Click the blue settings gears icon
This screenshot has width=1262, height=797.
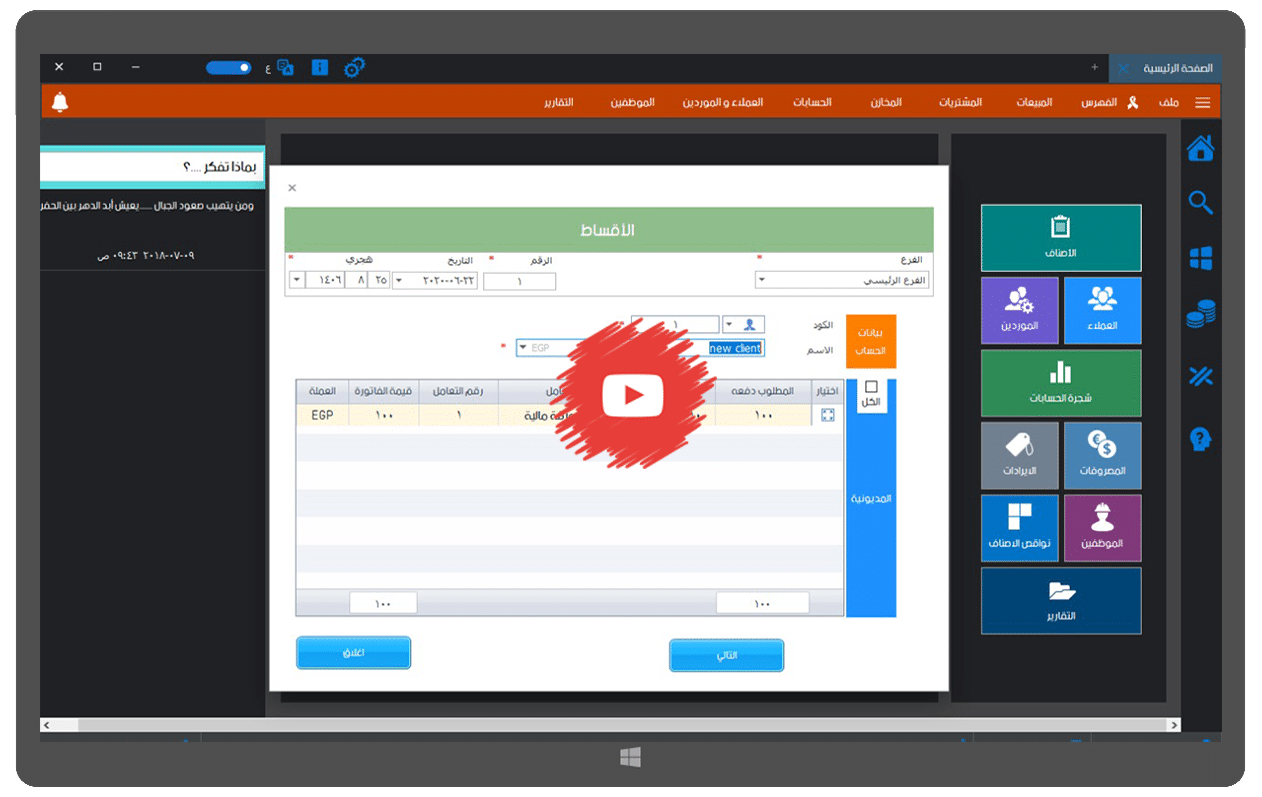pyautogui.click(x=354, y=68)
